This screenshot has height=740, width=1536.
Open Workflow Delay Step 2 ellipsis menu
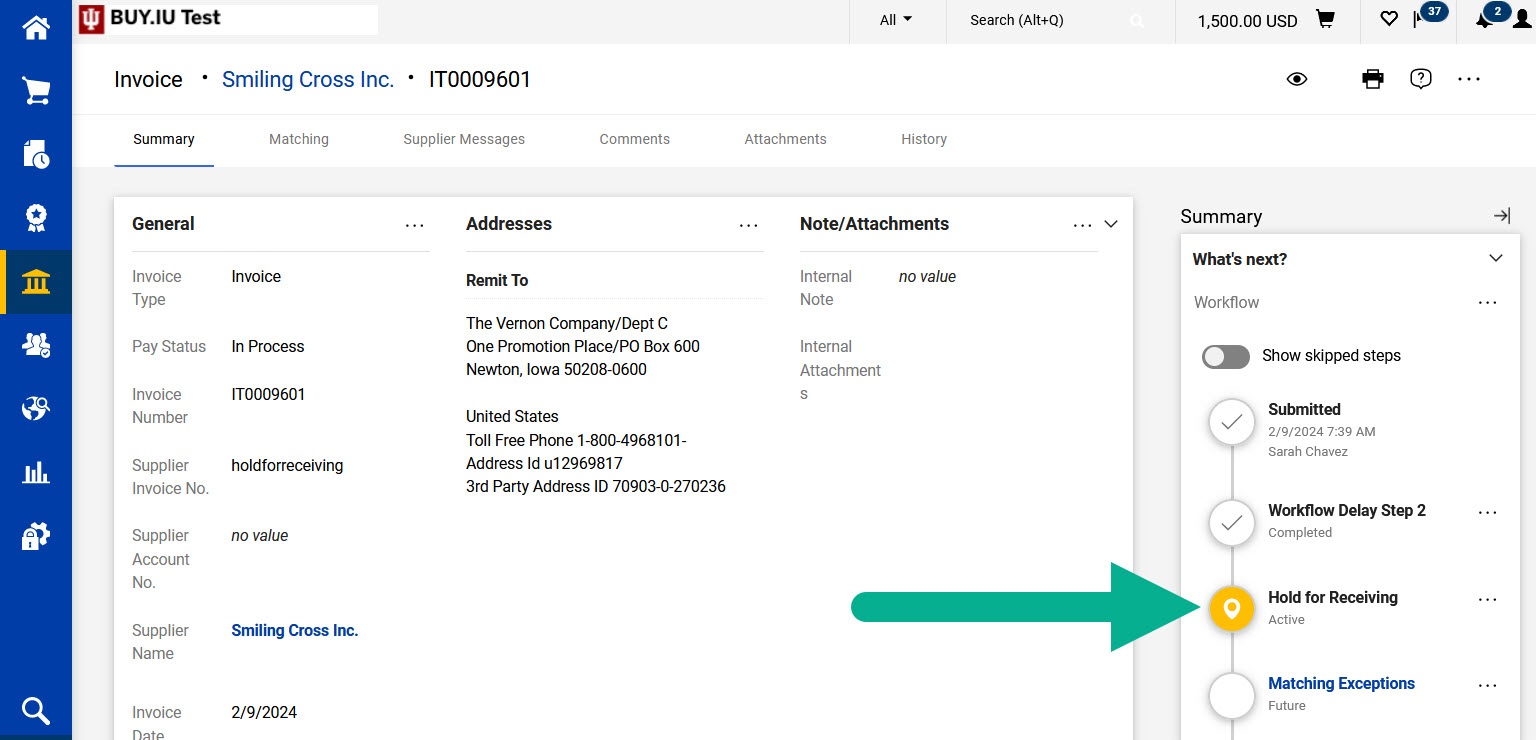(x=1488, y=512)
